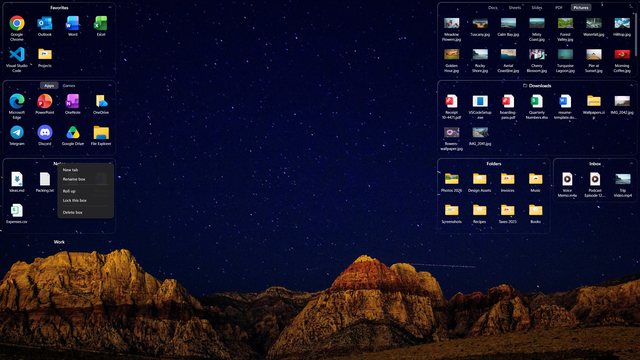Open Waterfall.jpg thumbnail

pyautogui.click(x=593, y=23)
